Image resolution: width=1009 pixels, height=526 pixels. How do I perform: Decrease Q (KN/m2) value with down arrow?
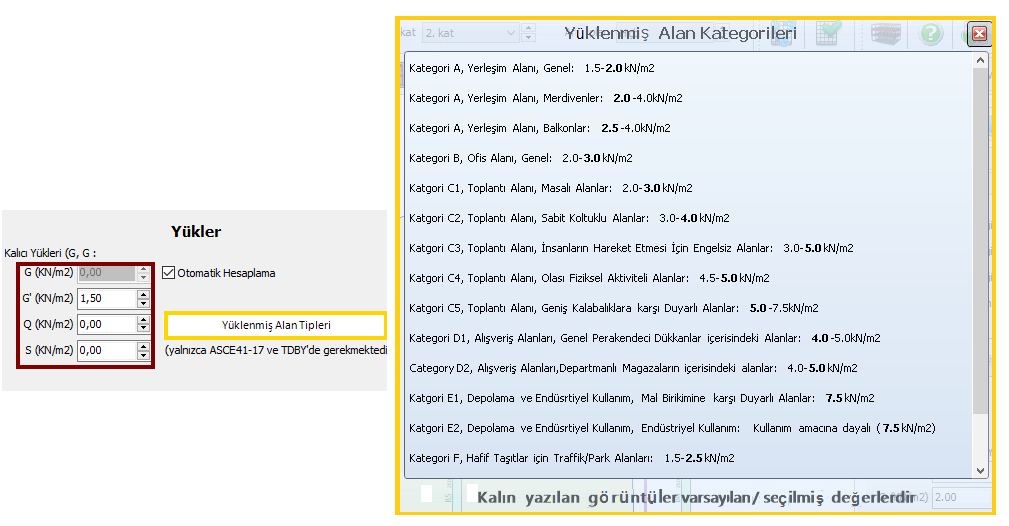point(144,329)
